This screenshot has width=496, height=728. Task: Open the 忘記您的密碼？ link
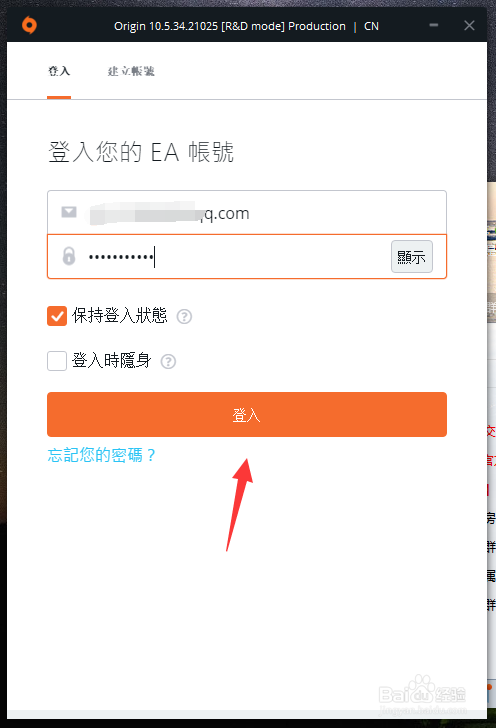pos(101,455)
